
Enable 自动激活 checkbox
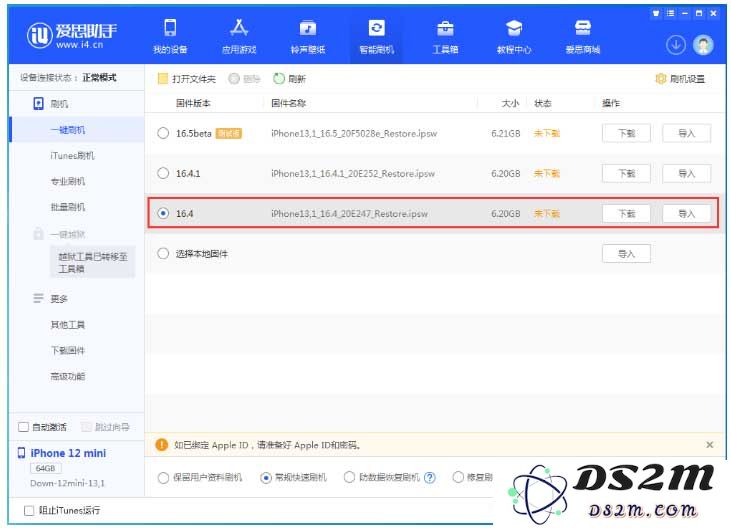[x=23, y=427]
